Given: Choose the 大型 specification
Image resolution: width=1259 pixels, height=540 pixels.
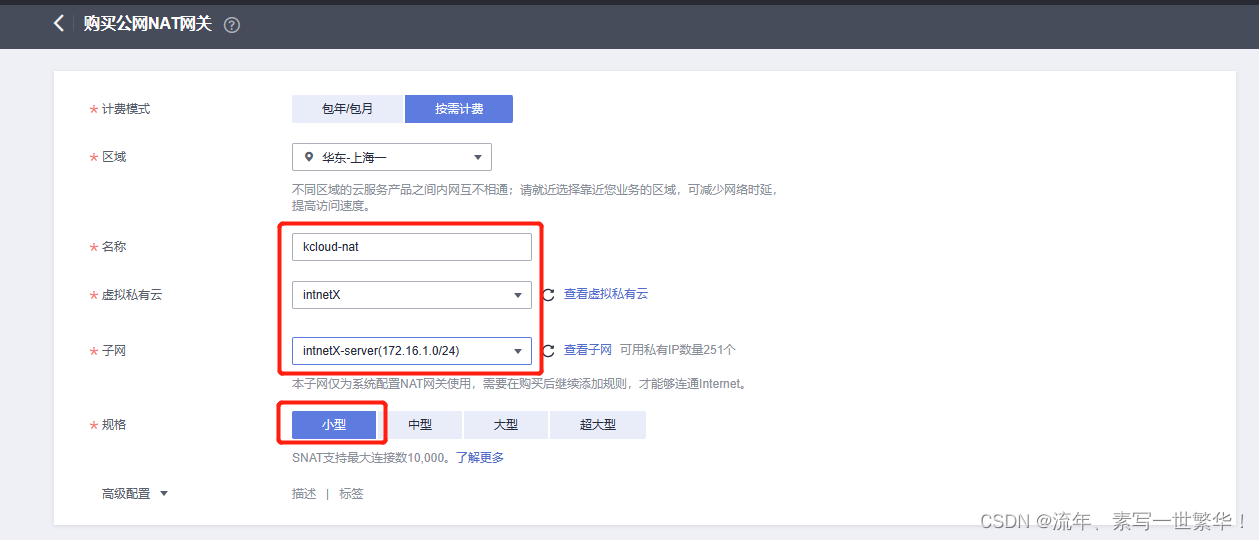Looking at the screenshot, I should point(506,425).
